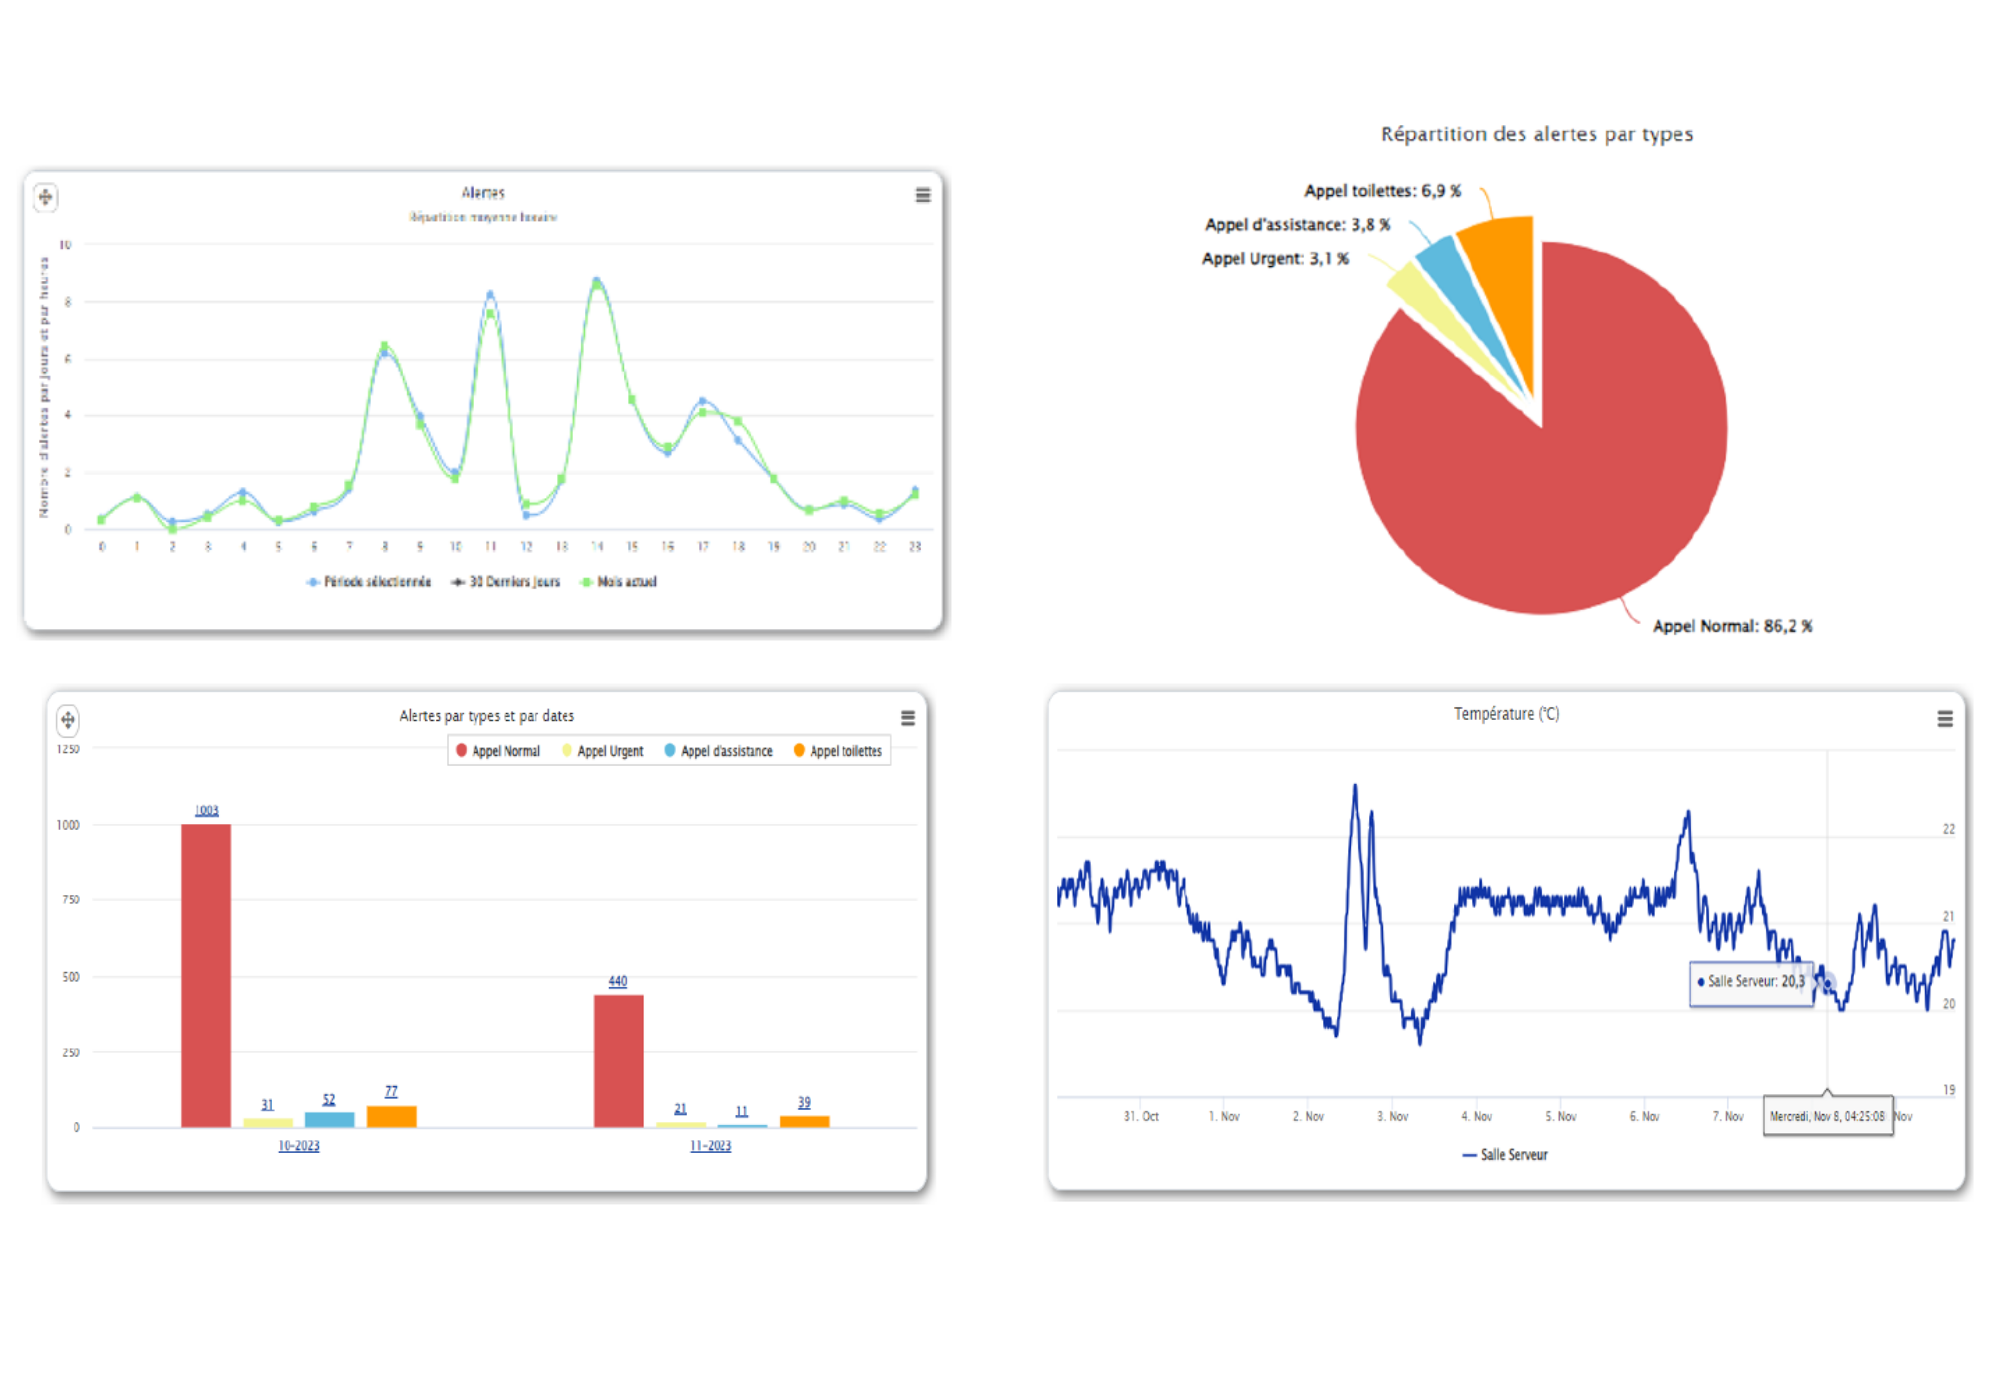Viewport: 2000px width, 1400px height.
Task: Toggle Mois actuel legend series
Action: 626,582
